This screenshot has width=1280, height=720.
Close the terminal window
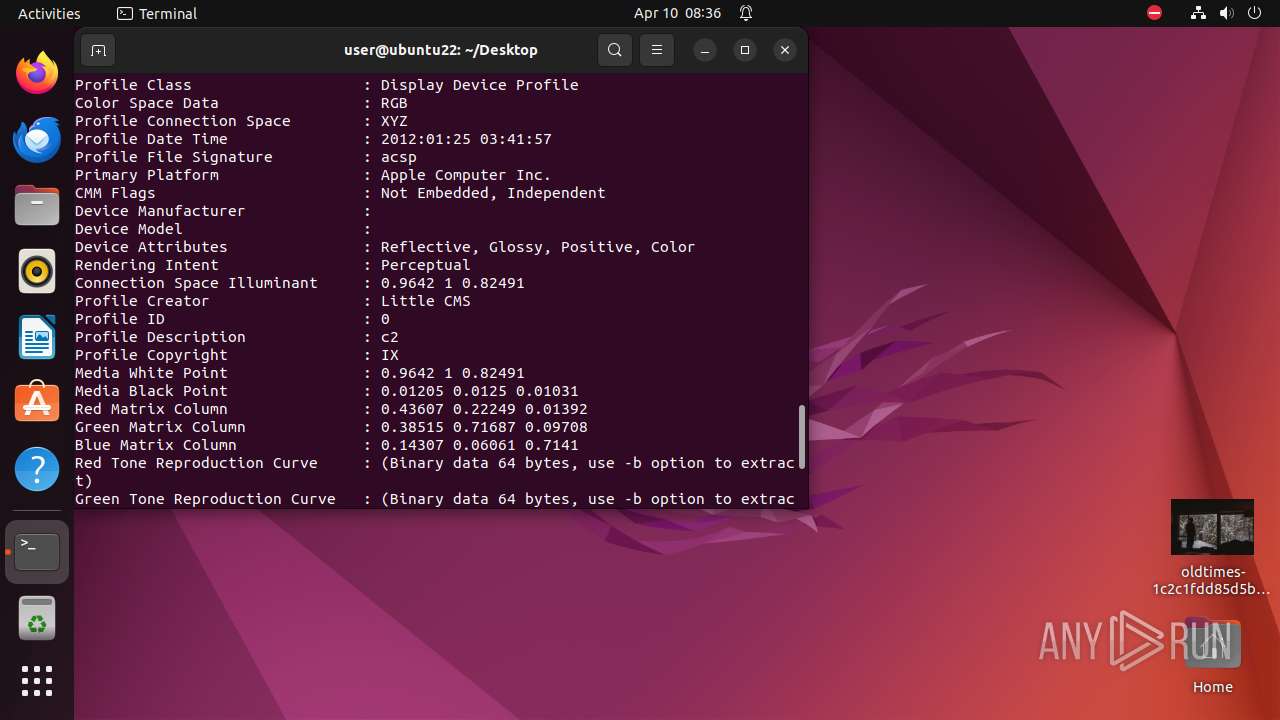pos(785,50)
